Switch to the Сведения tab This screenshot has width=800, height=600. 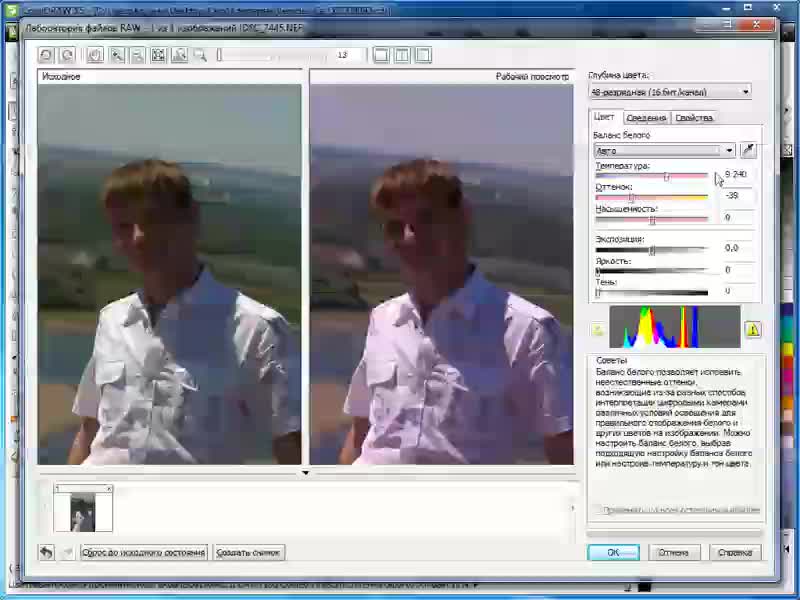tap(646, 118)
